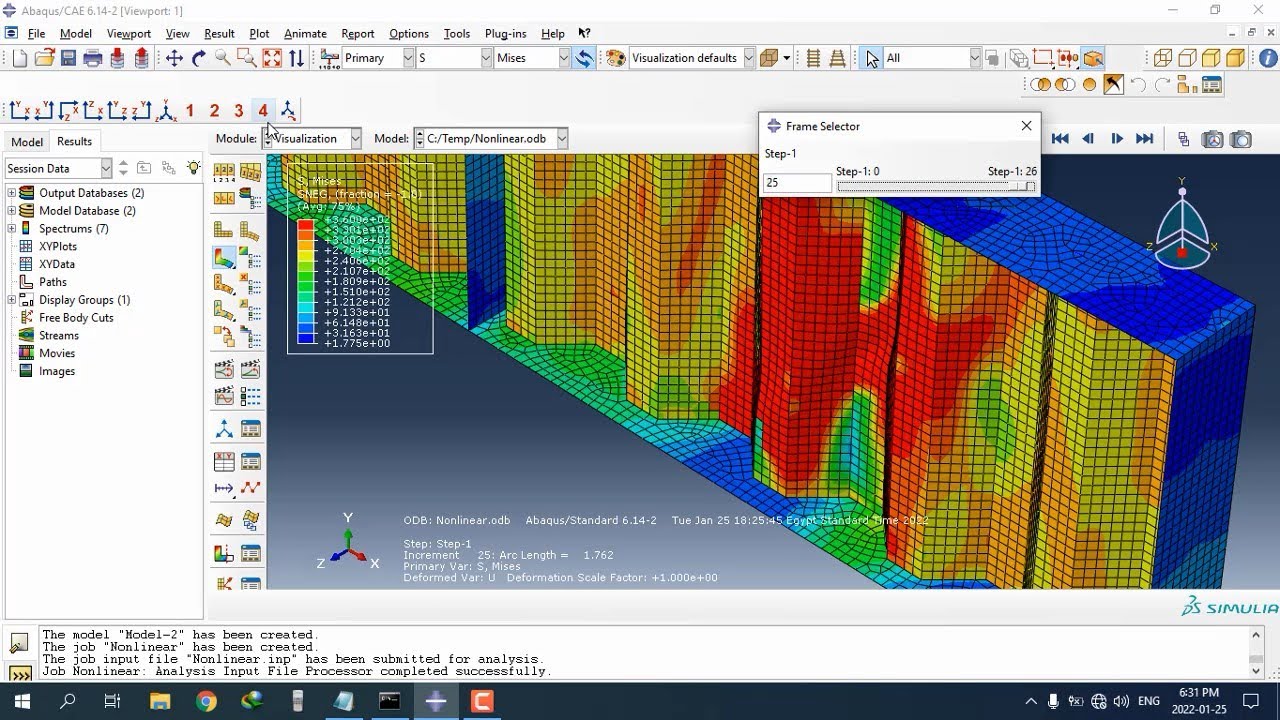The image size is (1280, 720).
Task: Print the viewport with the printer icon
Action: 93,58
